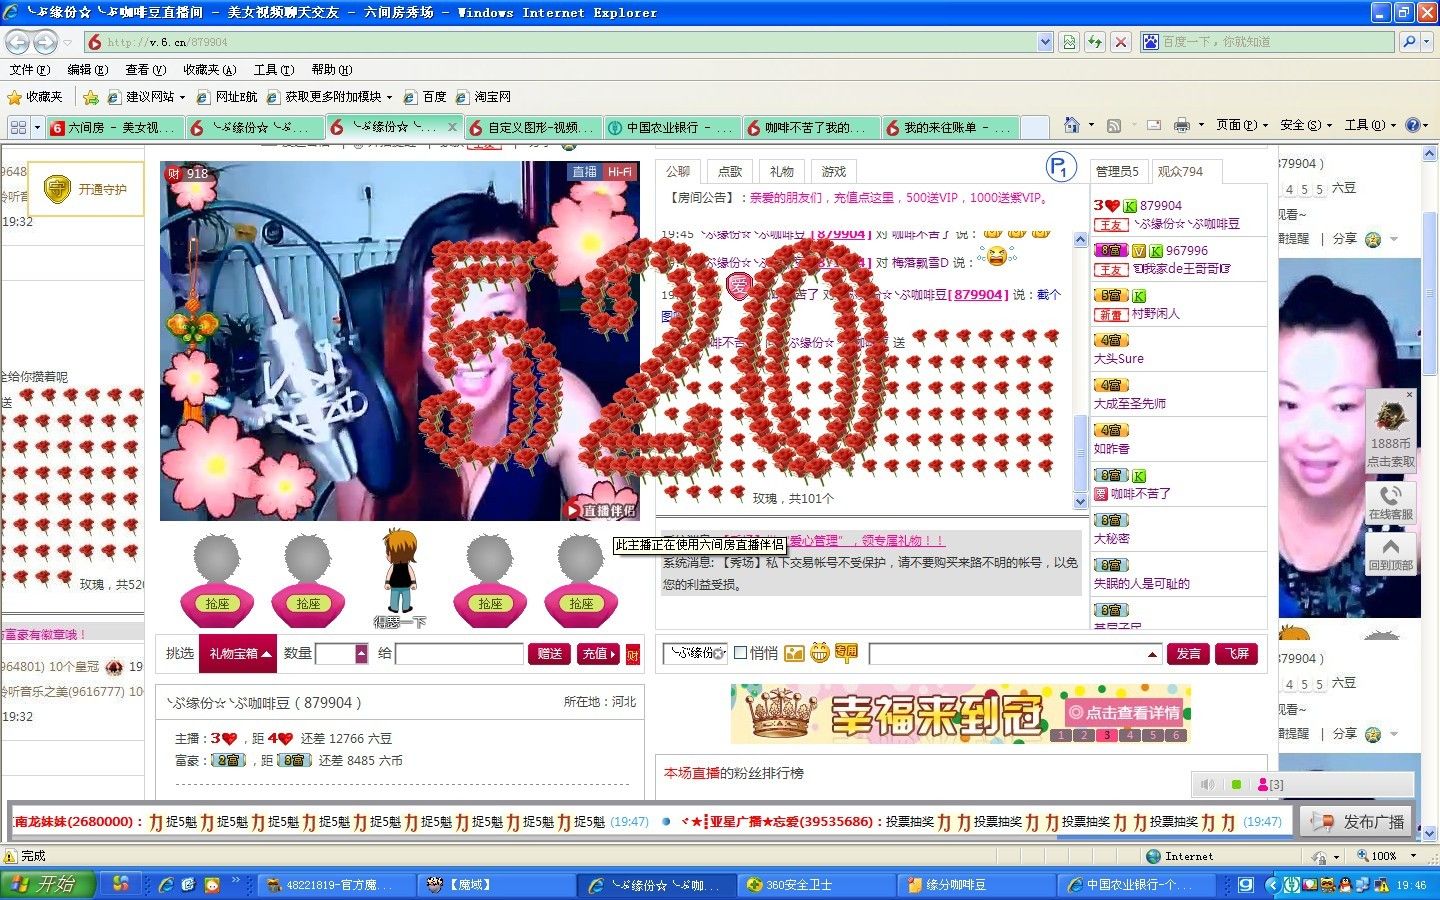Screen dimensions: 1440x900
Task: Switch to the 中国农业银行 browser tab
Action: (673, 127)
